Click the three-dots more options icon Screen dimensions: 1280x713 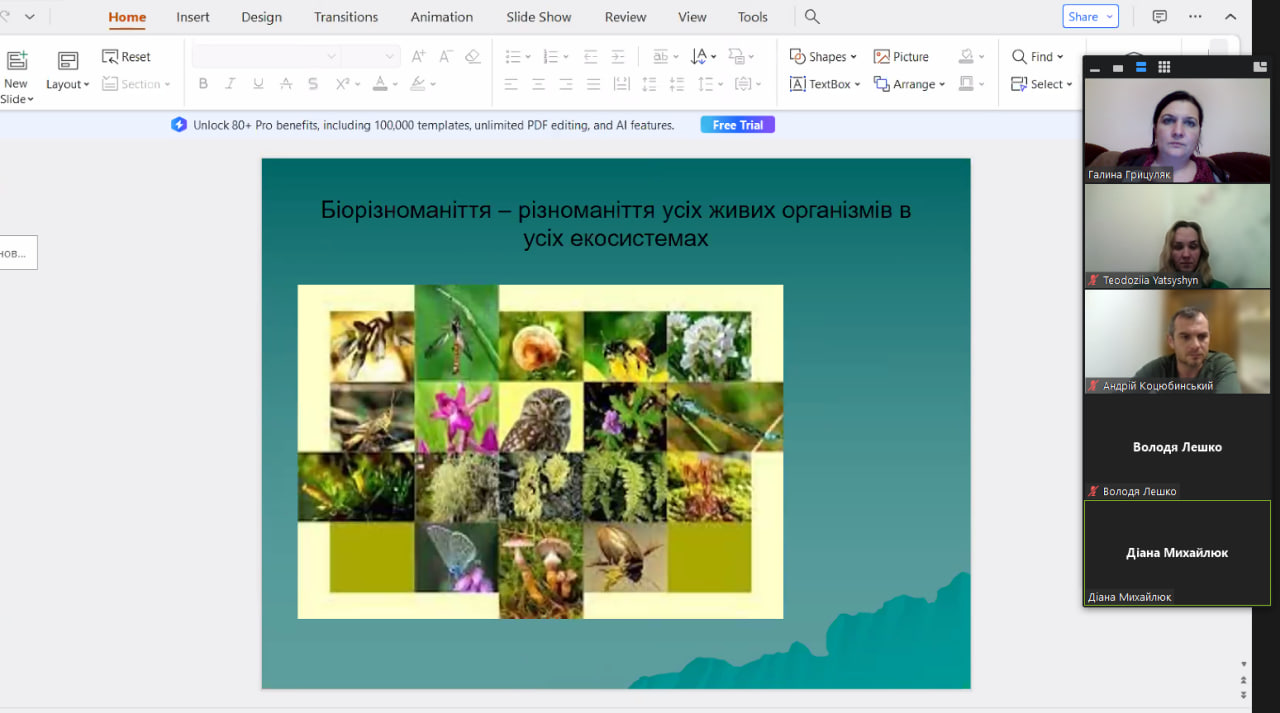[1195, 17]
